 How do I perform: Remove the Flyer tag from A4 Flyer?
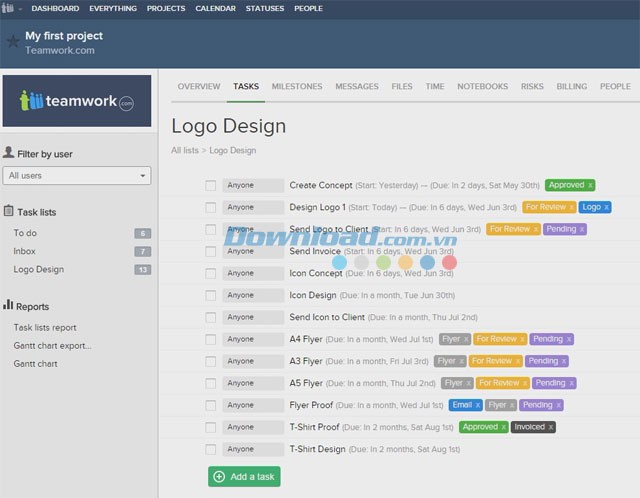[x=466, y=339]
